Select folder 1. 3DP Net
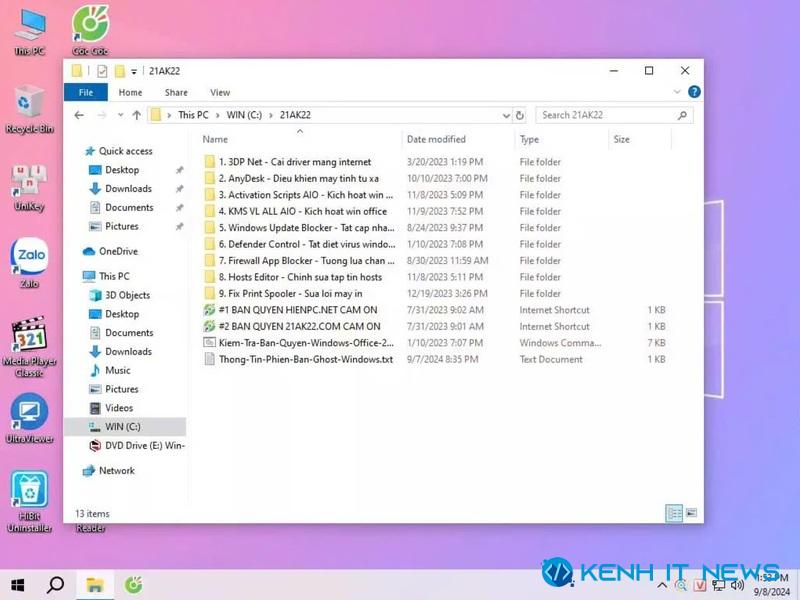Screen dimensions: 800x600 click(x=294, y=162)
